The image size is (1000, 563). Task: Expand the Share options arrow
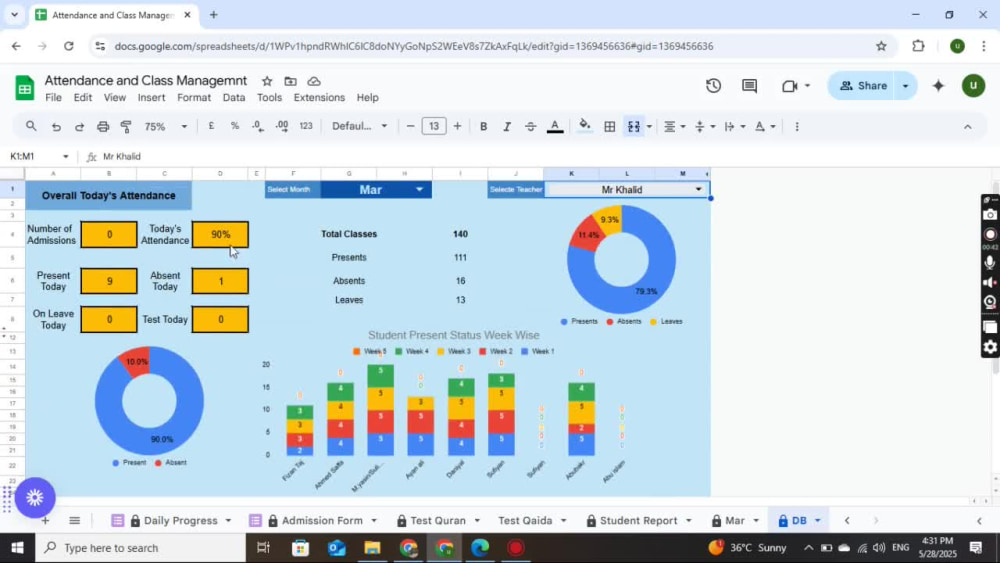tap(906, 85)
